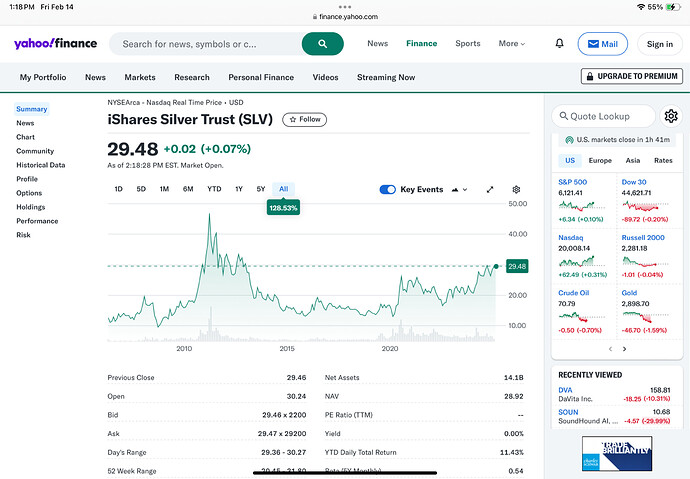The height and width of the screenshot is (479, 690).
Task: Click the Trade Brilliantly Schwab ad
Action: (x=617, y=454)
